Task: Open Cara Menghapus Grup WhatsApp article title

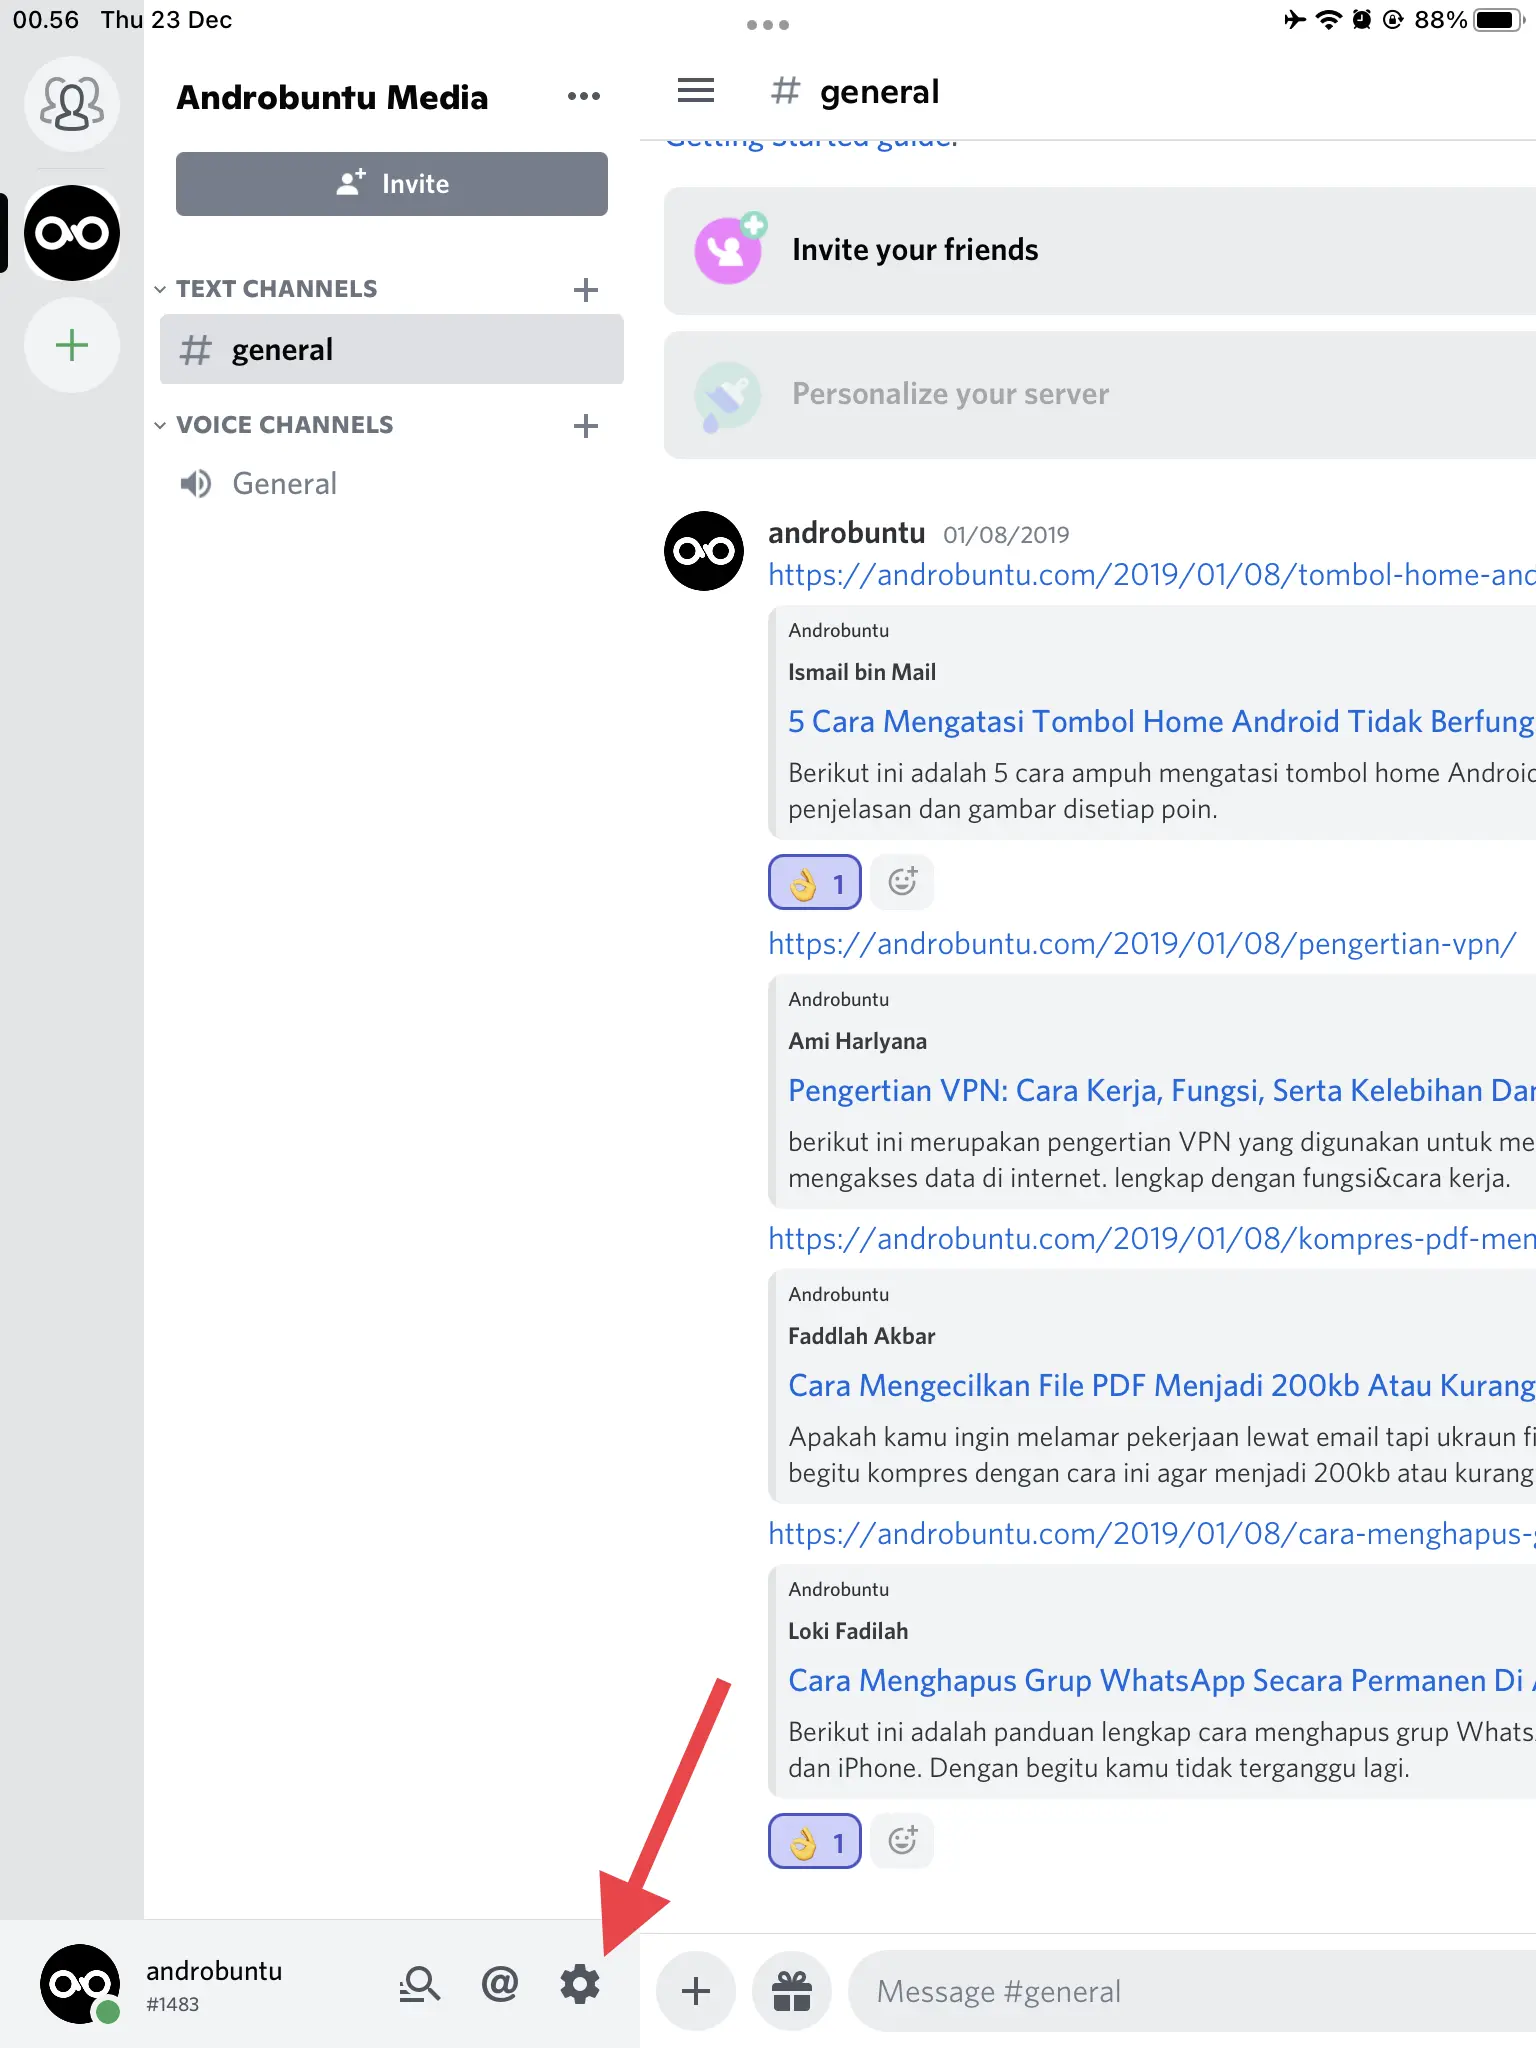Action: [x=1161, y=1681]
